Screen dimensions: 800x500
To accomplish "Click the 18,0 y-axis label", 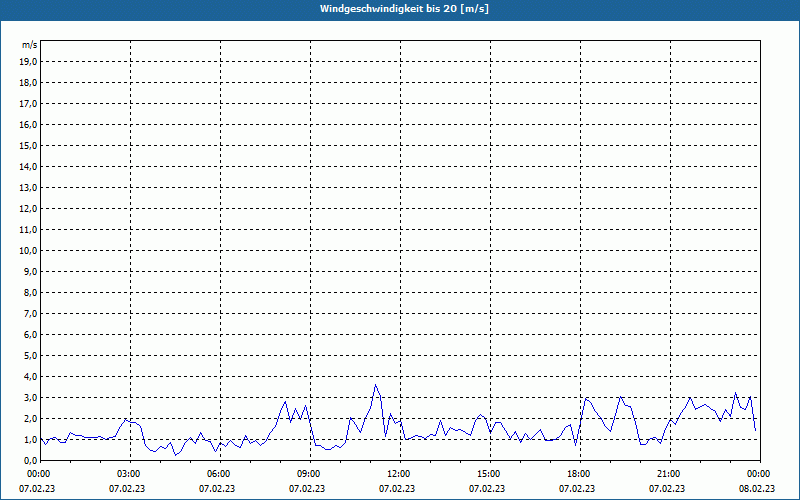I will 28,83.
